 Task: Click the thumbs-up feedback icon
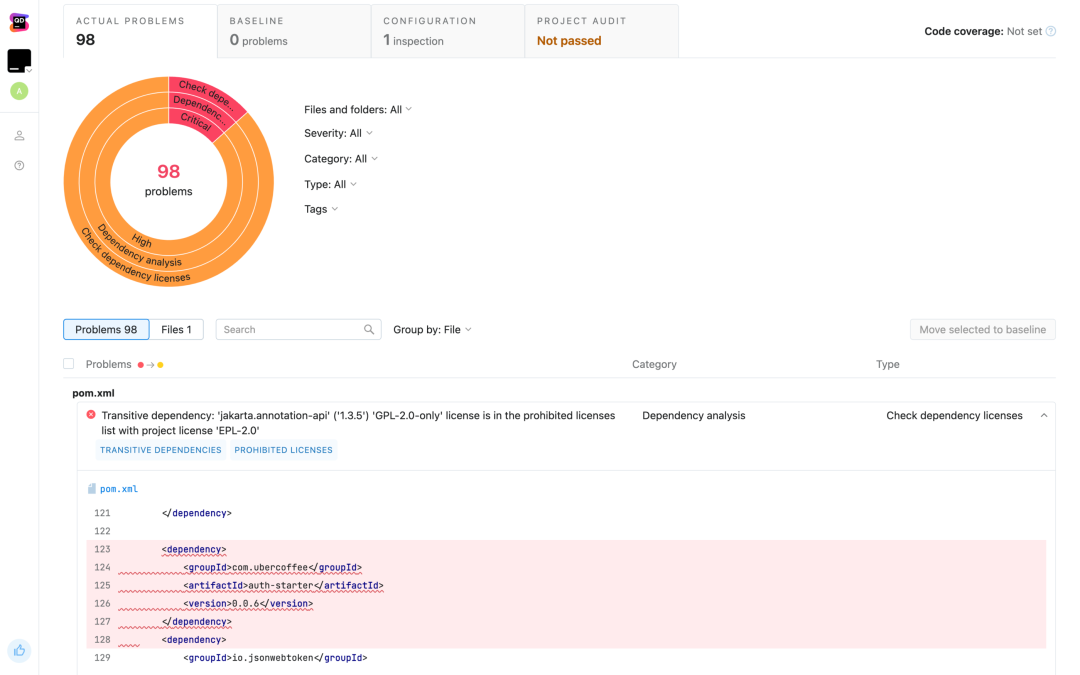(x=19, y=650)
